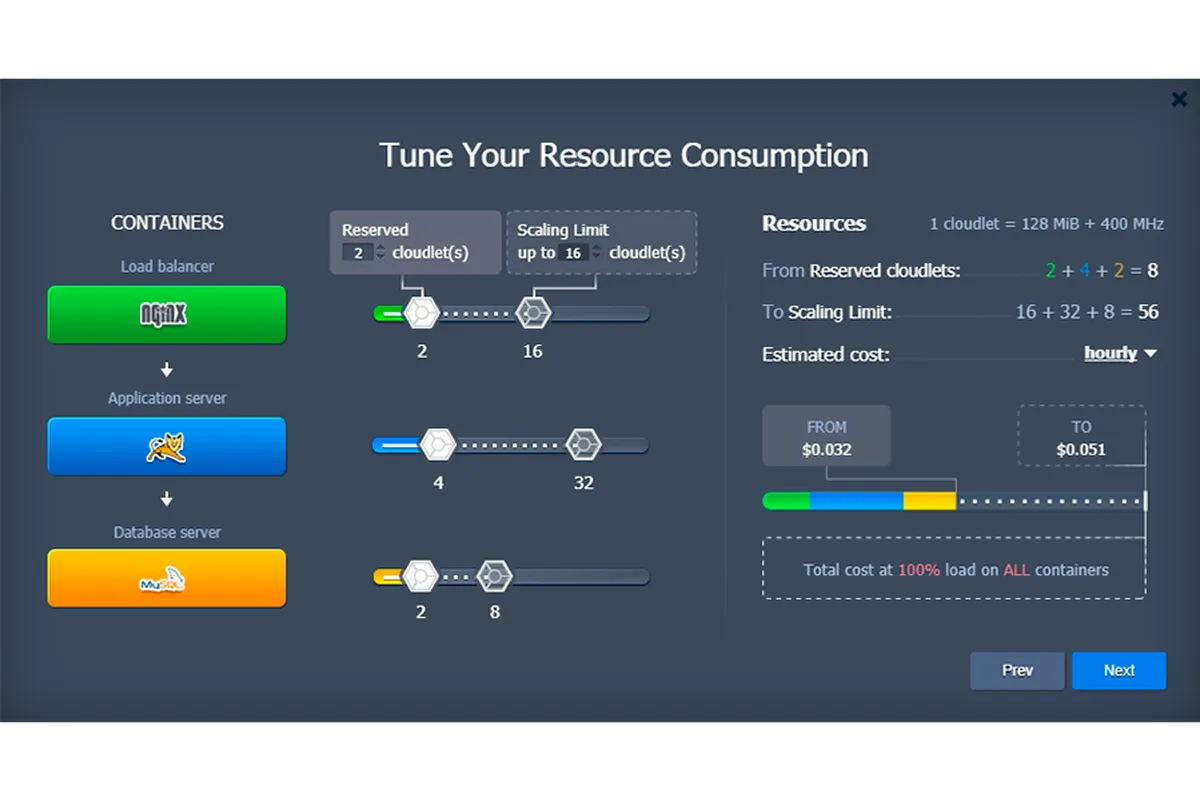Go back with the Prev button
Image resolution: width=1200 pixels, height=801 pixels.
point(1017,670)
